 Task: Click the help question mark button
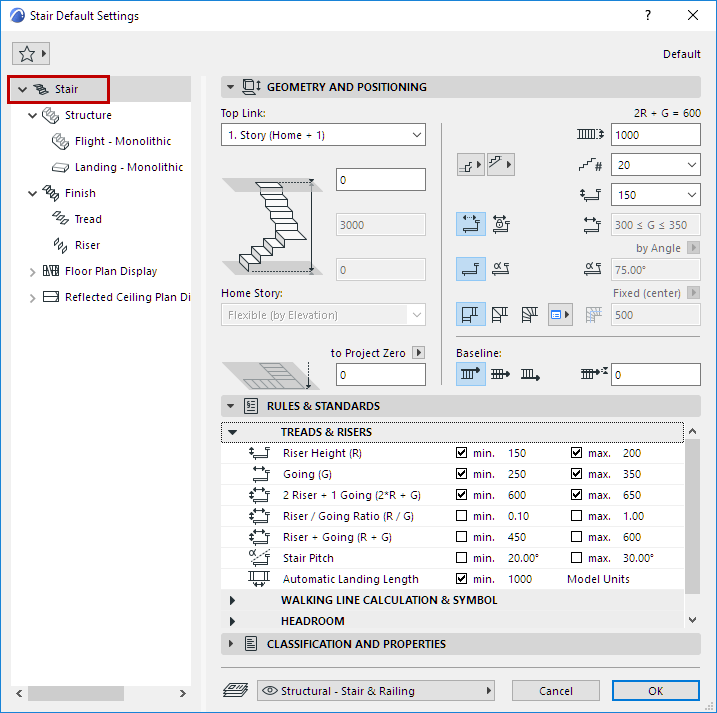pos(647,16)
